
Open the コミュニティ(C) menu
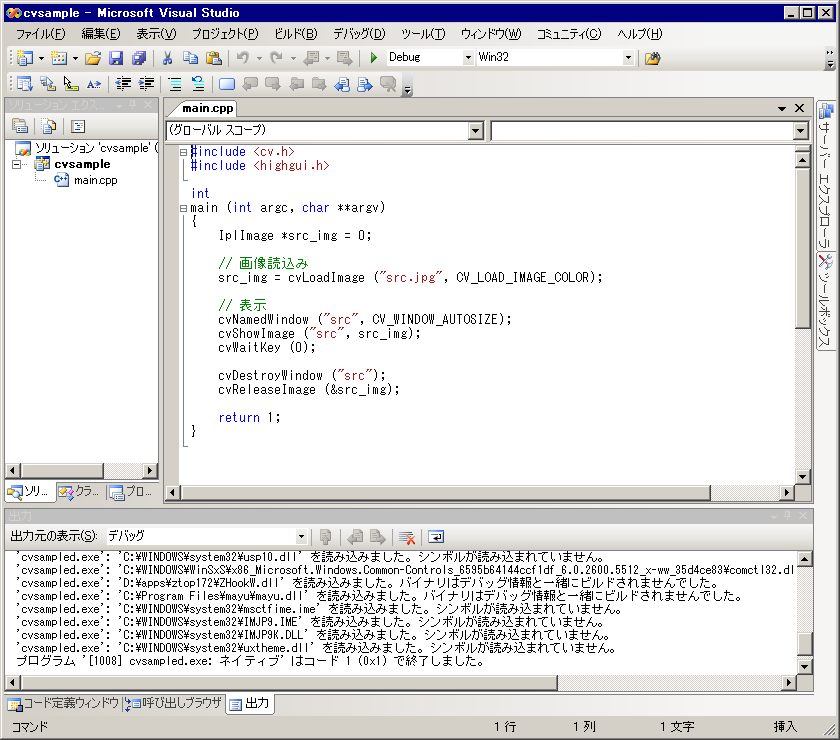(x=569, y=34)
